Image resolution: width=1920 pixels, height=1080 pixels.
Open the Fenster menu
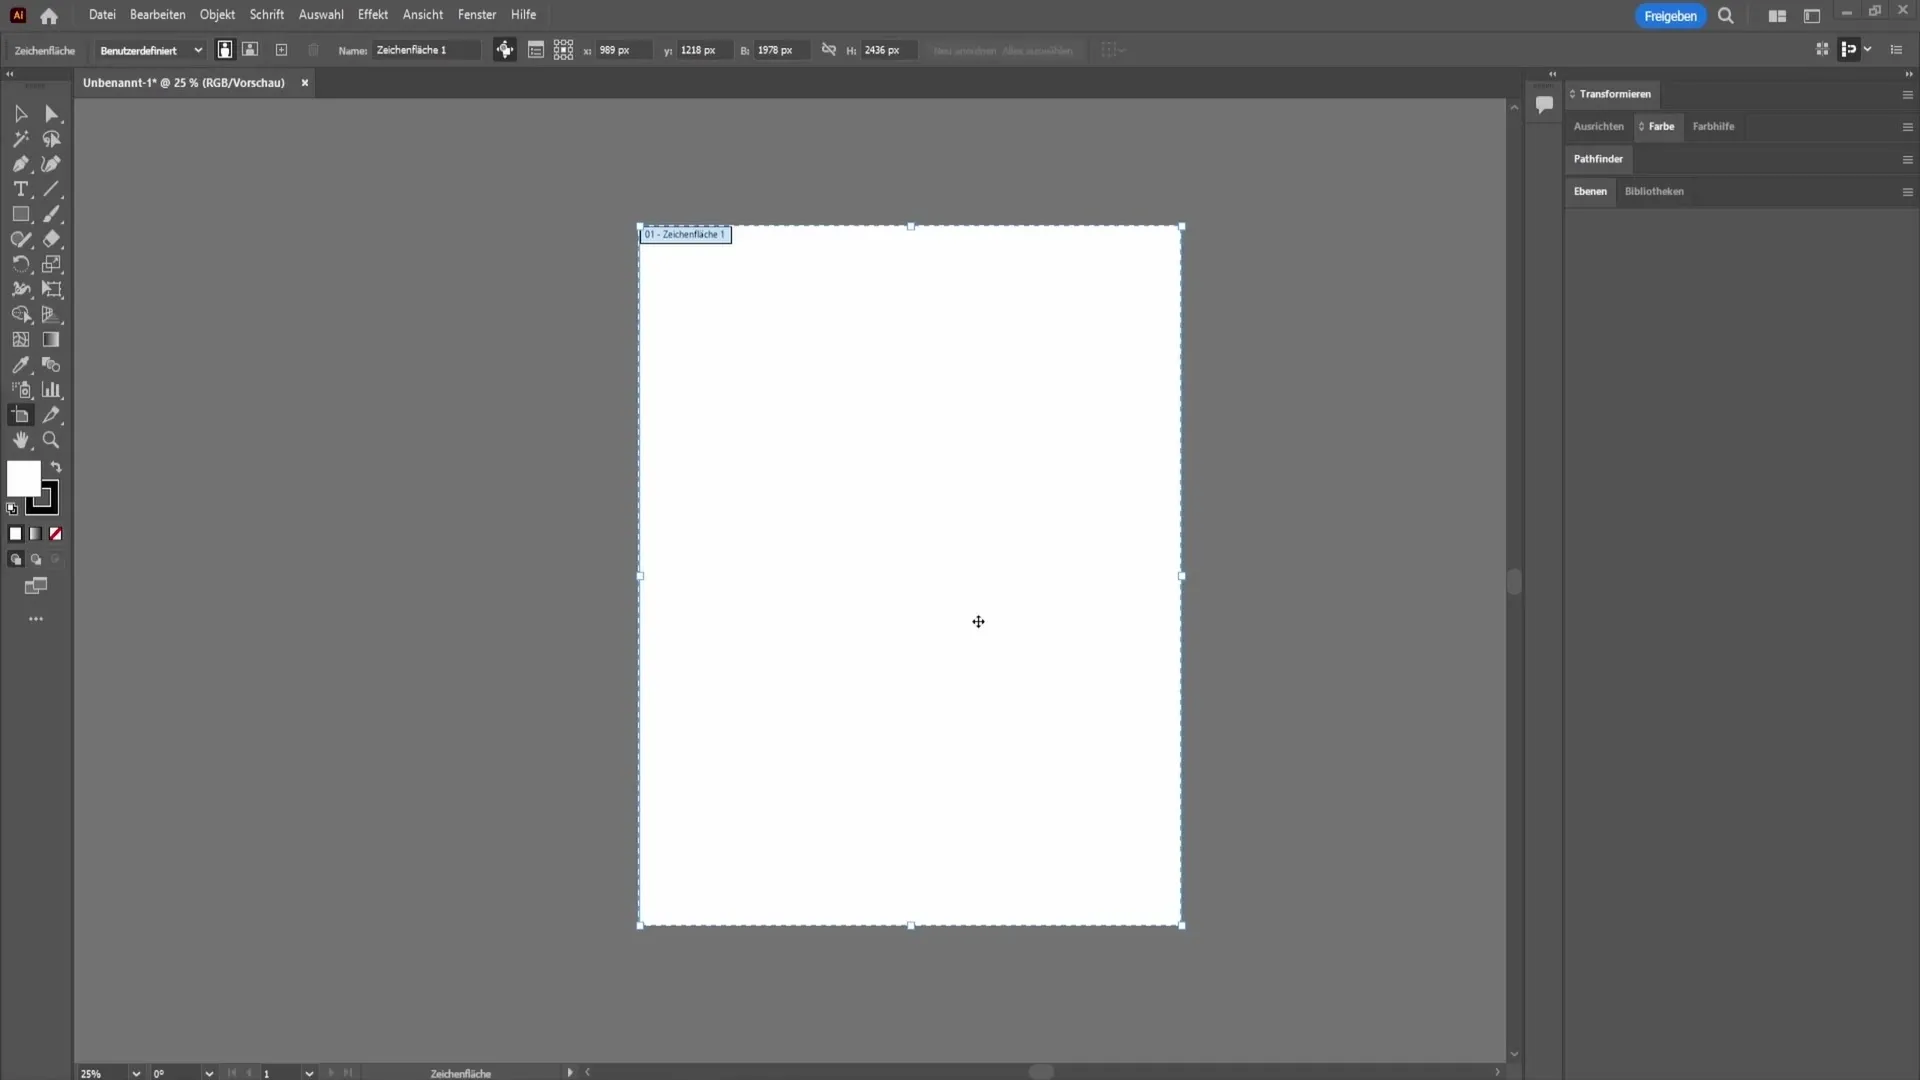coord(477,15)
